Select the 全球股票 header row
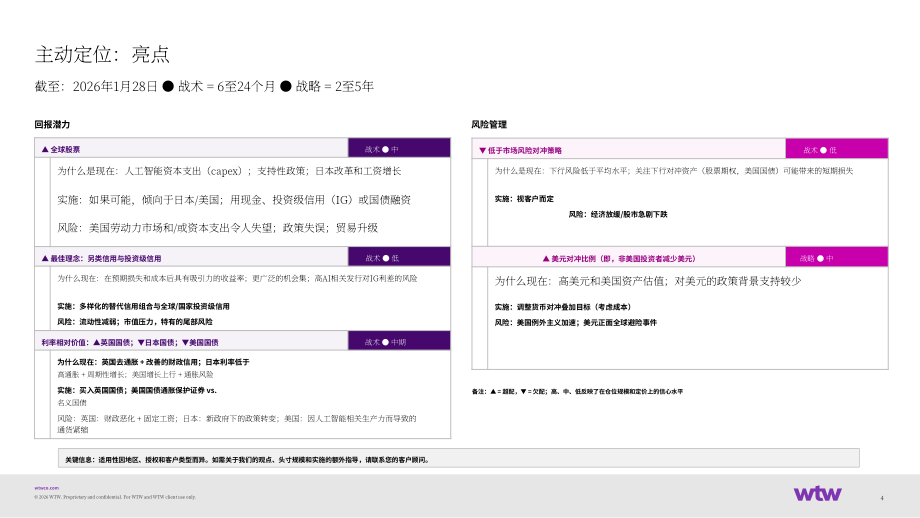Image resolution: width=920 pixels, height=518 pixels. pos(191,149)
